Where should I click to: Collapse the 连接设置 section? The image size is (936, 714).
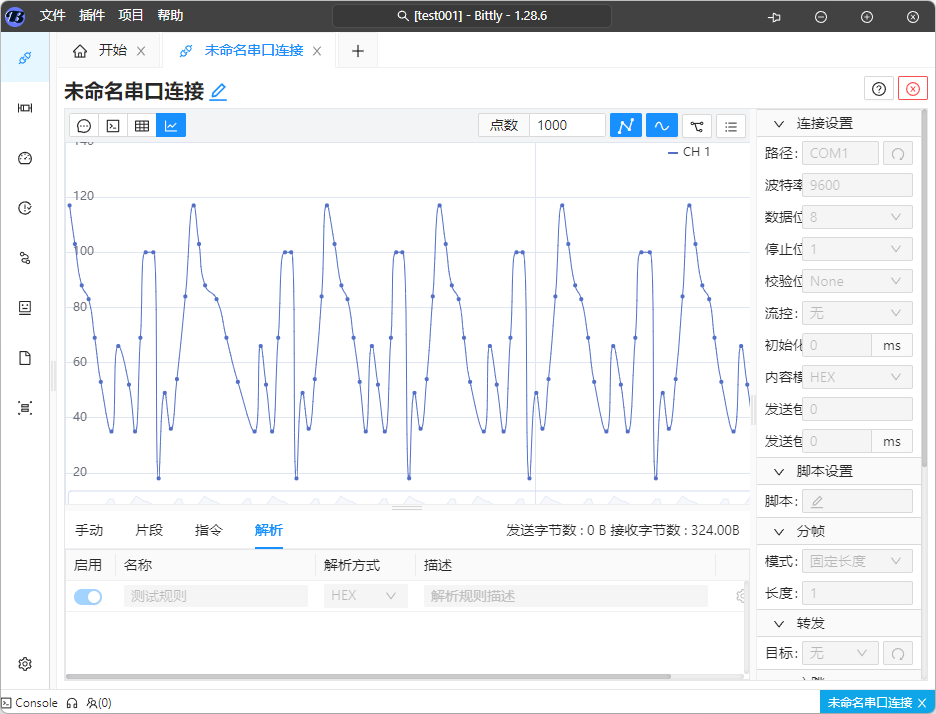pos(778,124)
